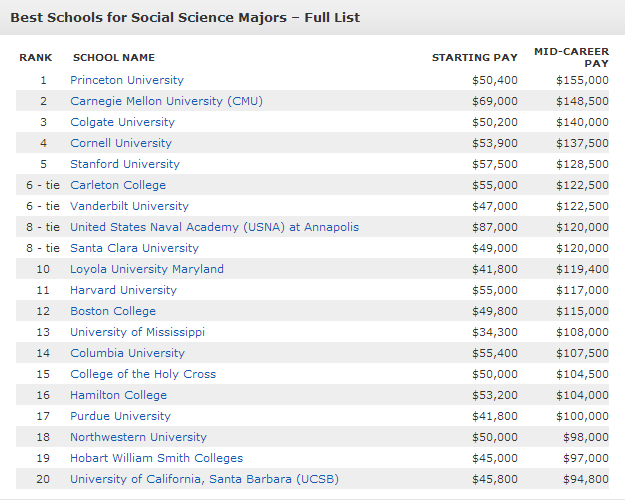
Task: Open the Princeton University link
Action: tap(127, 80)
